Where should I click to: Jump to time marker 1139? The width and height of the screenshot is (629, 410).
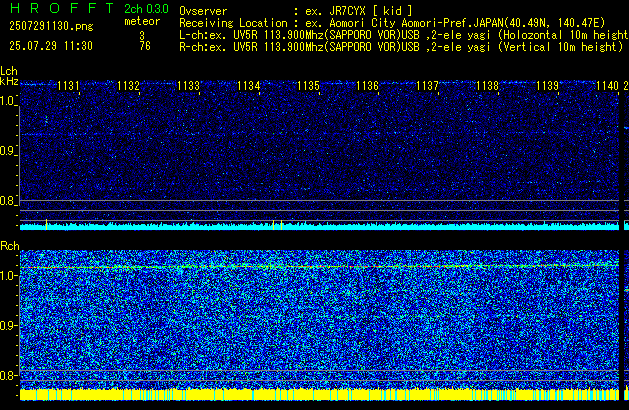(x=547, y=86)
